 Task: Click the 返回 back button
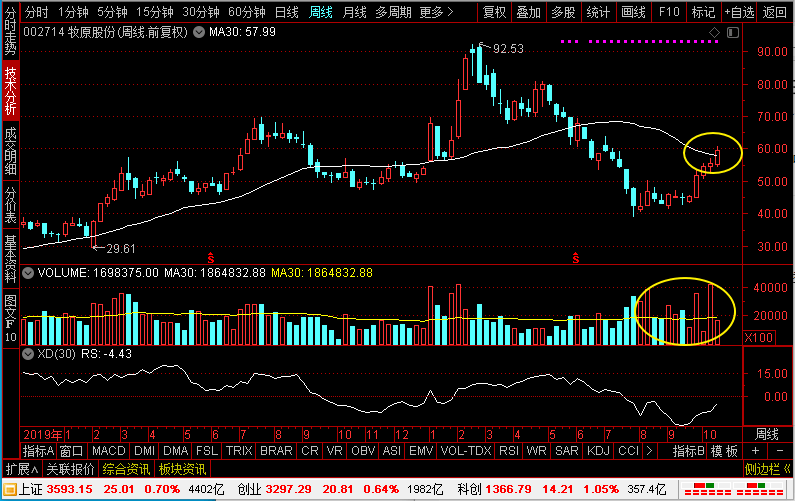click(775, 12)
